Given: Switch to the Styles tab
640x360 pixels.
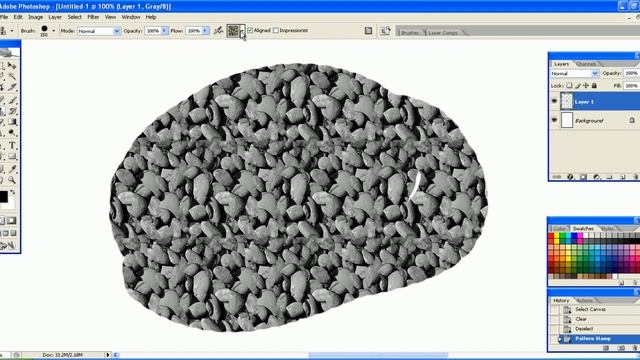Looking at the screenshot, I should pyautogui.click(x=607, y=229).
